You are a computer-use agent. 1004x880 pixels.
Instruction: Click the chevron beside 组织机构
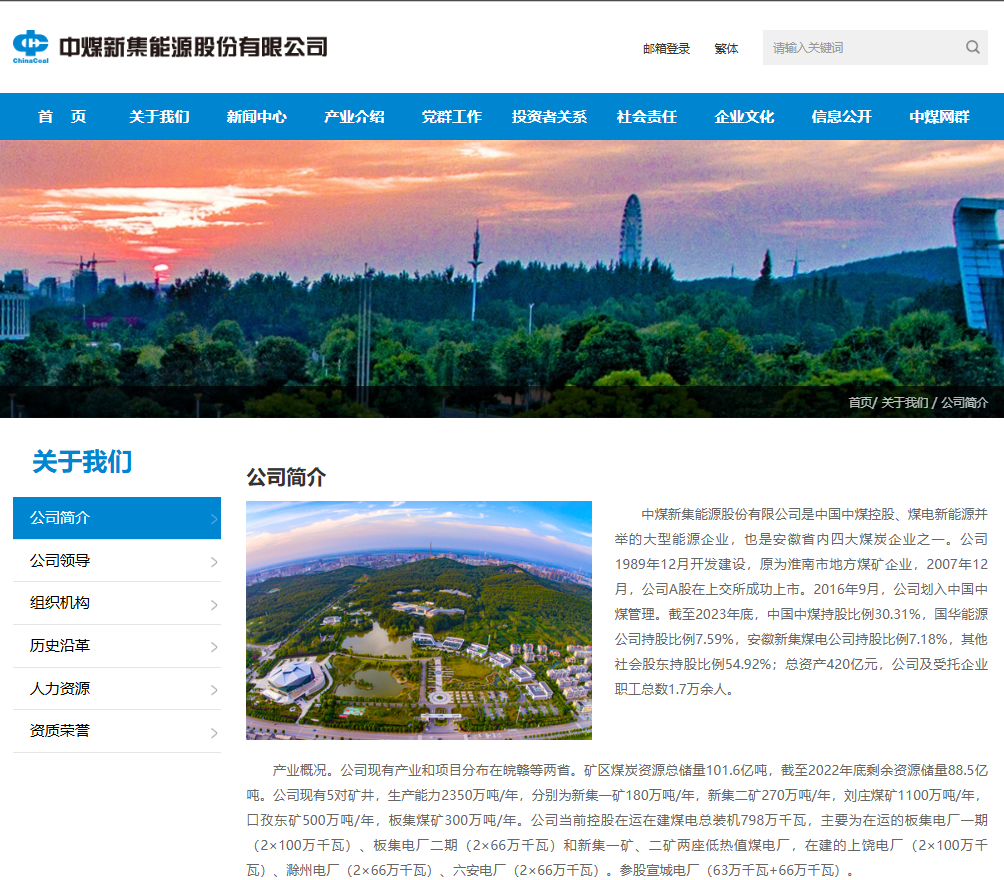[214, 605]
